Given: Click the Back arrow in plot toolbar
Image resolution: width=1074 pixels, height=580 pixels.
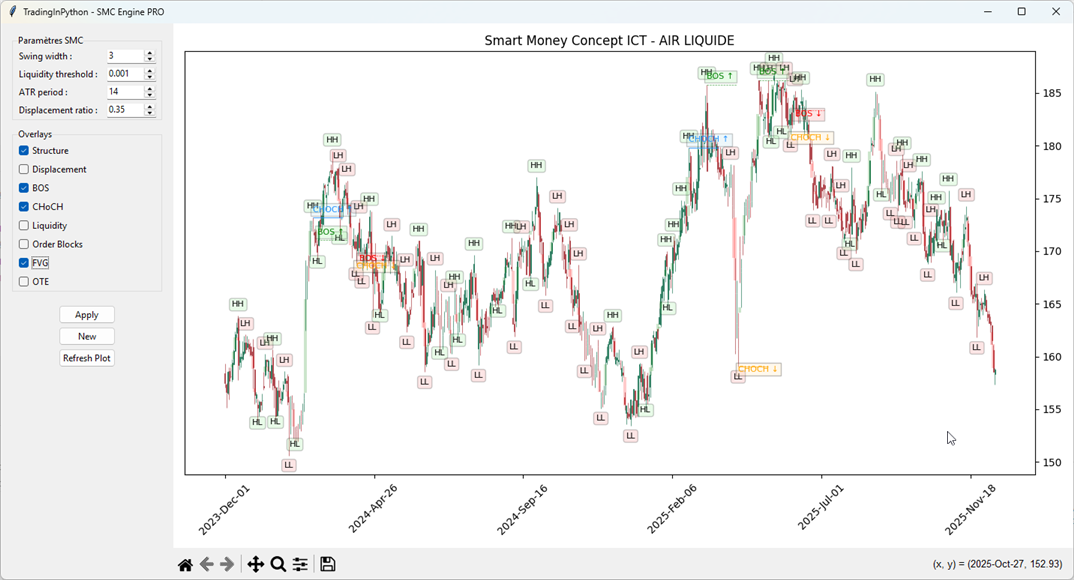Looking at the screenshot, I should (207, 565).
